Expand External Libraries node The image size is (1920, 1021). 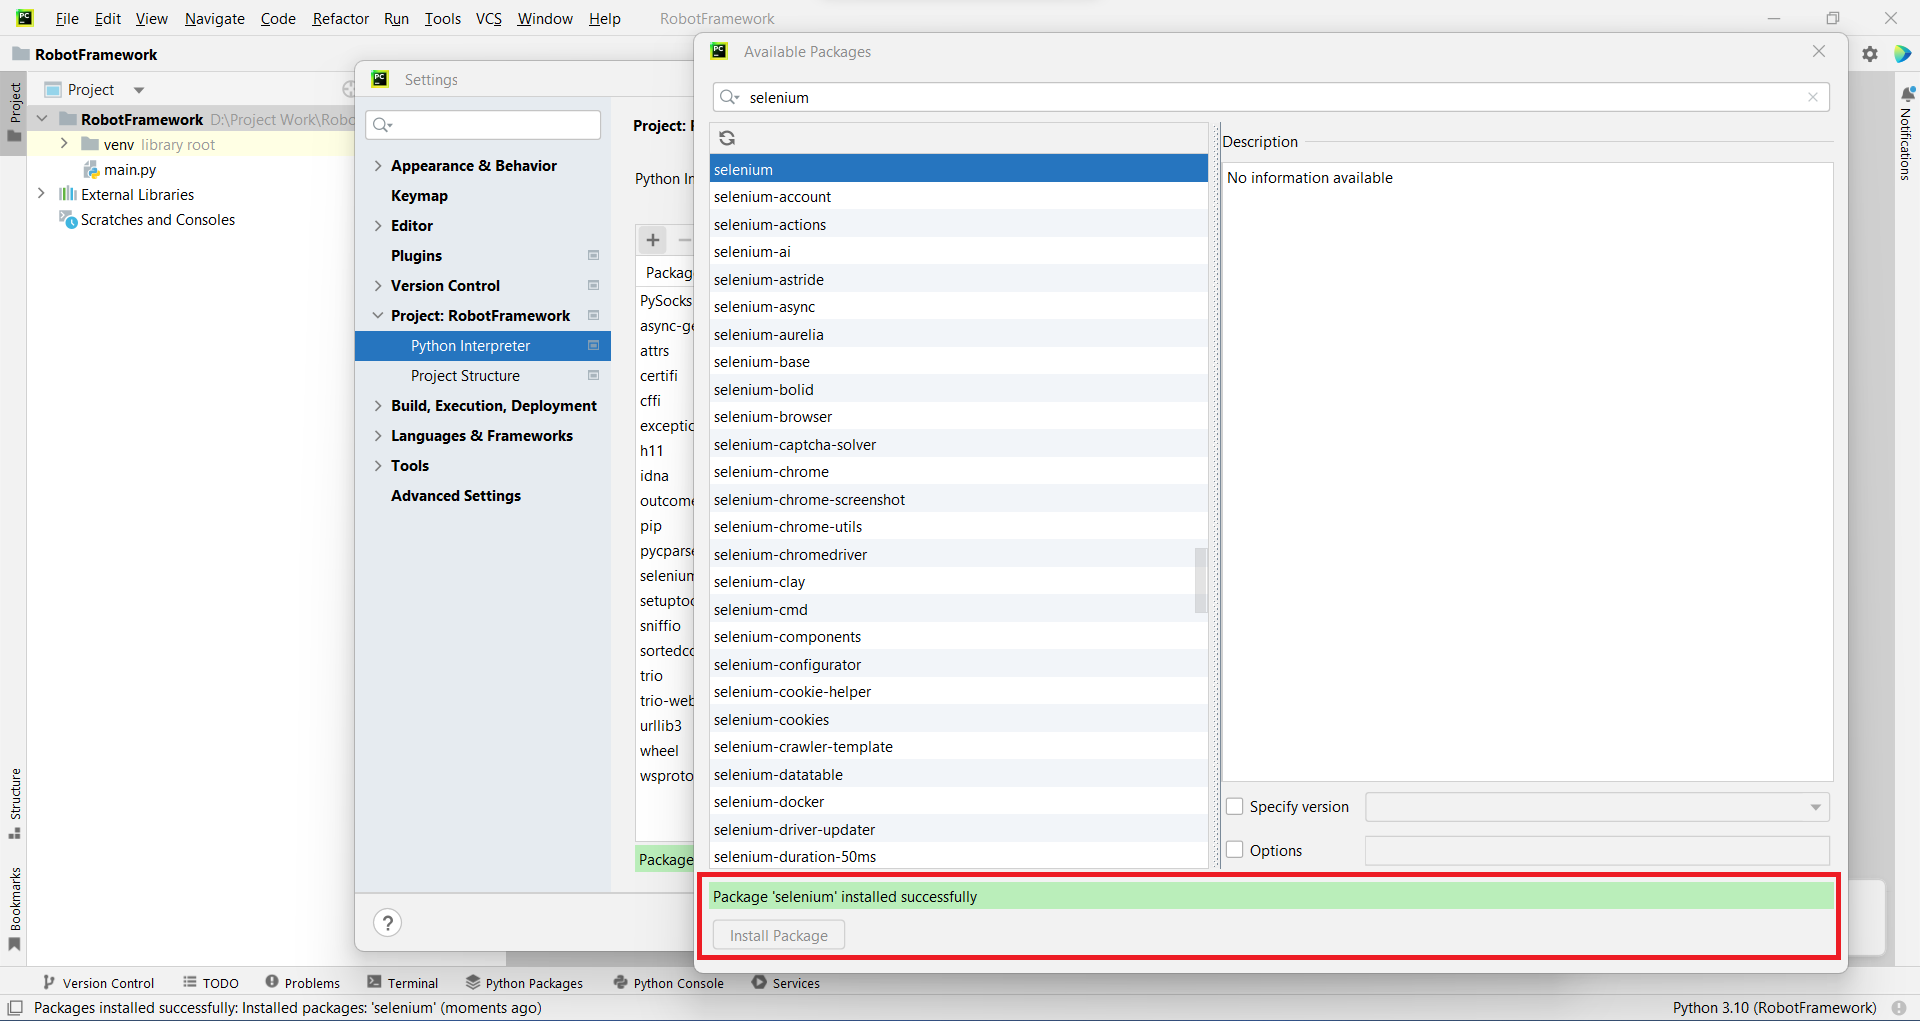pyautogui.click(x=41, y=194)
